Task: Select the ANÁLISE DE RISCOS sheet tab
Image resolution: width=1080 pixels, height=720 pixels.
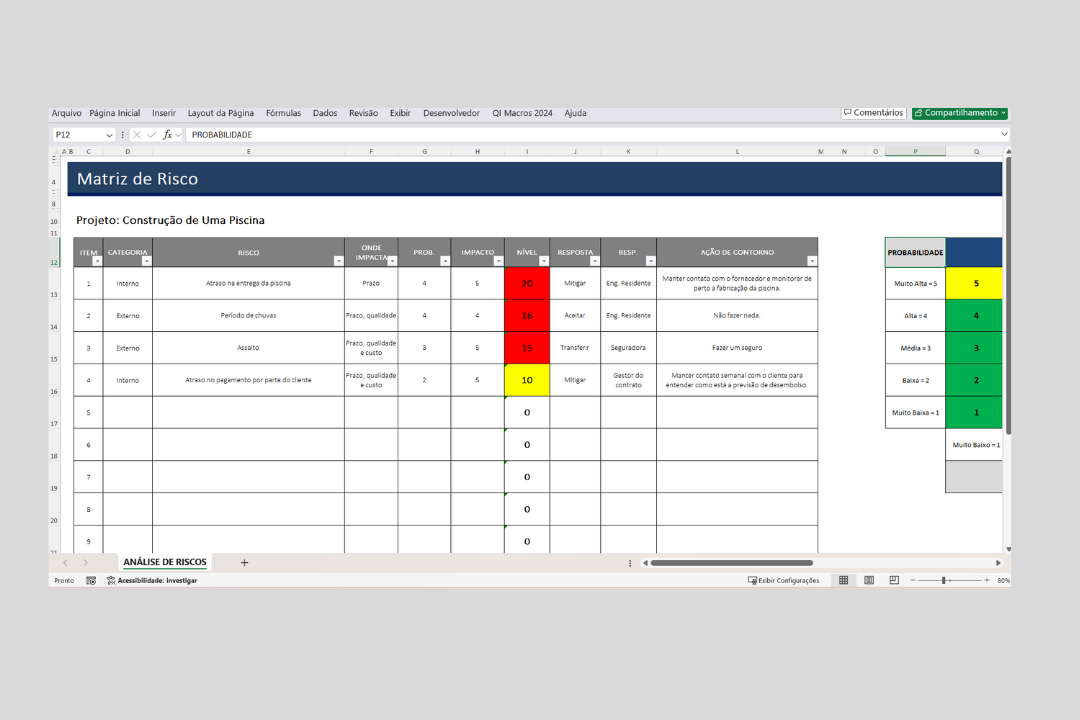Action: [165, 563]
